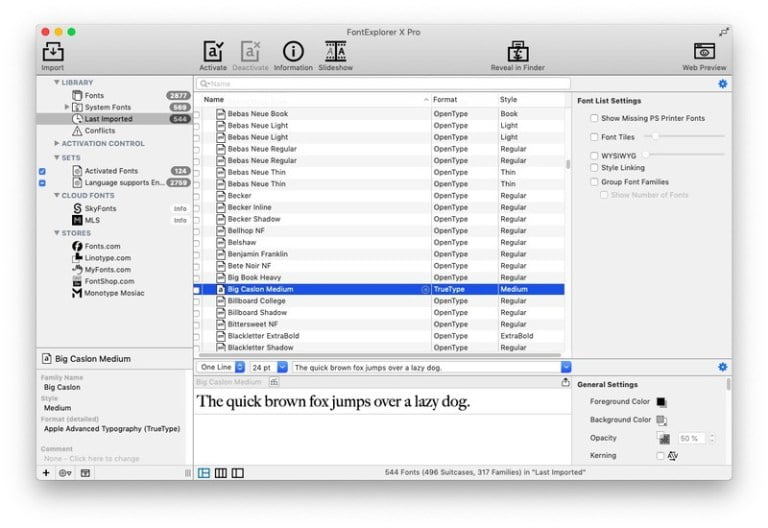
Task: Tick the checkbox for Big Caslon Medium row
Action: [x=196, y=289]
